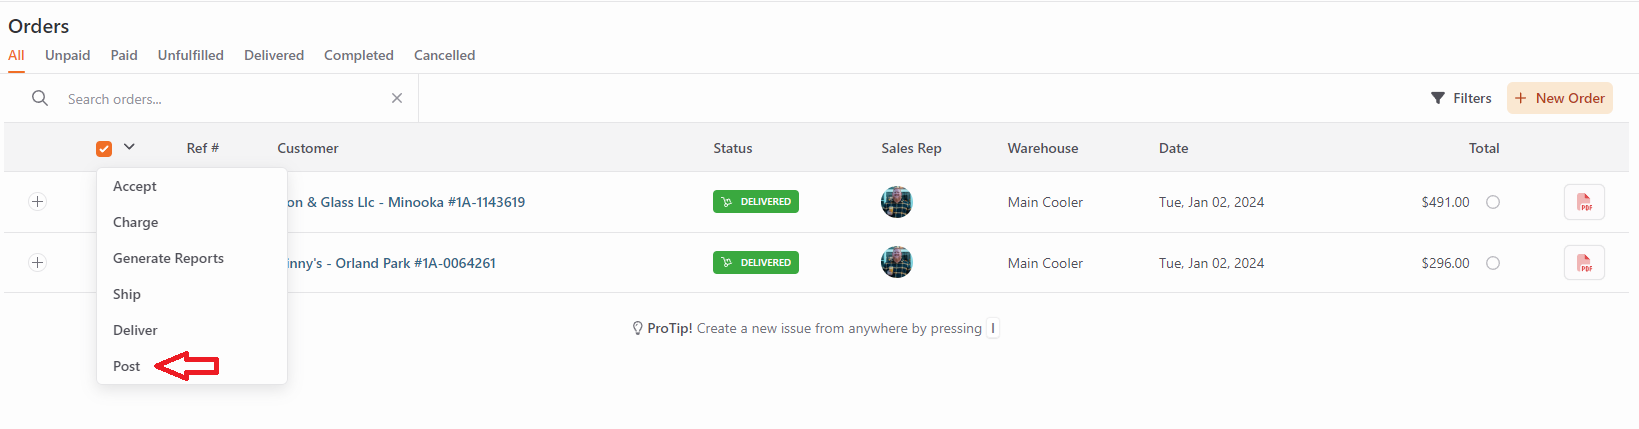
Task: Uncheck the orange select-all checkbox
Action: pyautogui.click(x=104, y=149)
